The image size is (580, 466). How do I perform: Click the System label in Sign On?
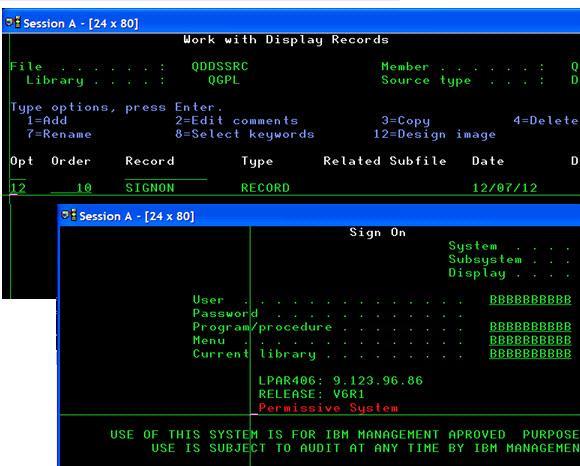(x=473, y=246)
